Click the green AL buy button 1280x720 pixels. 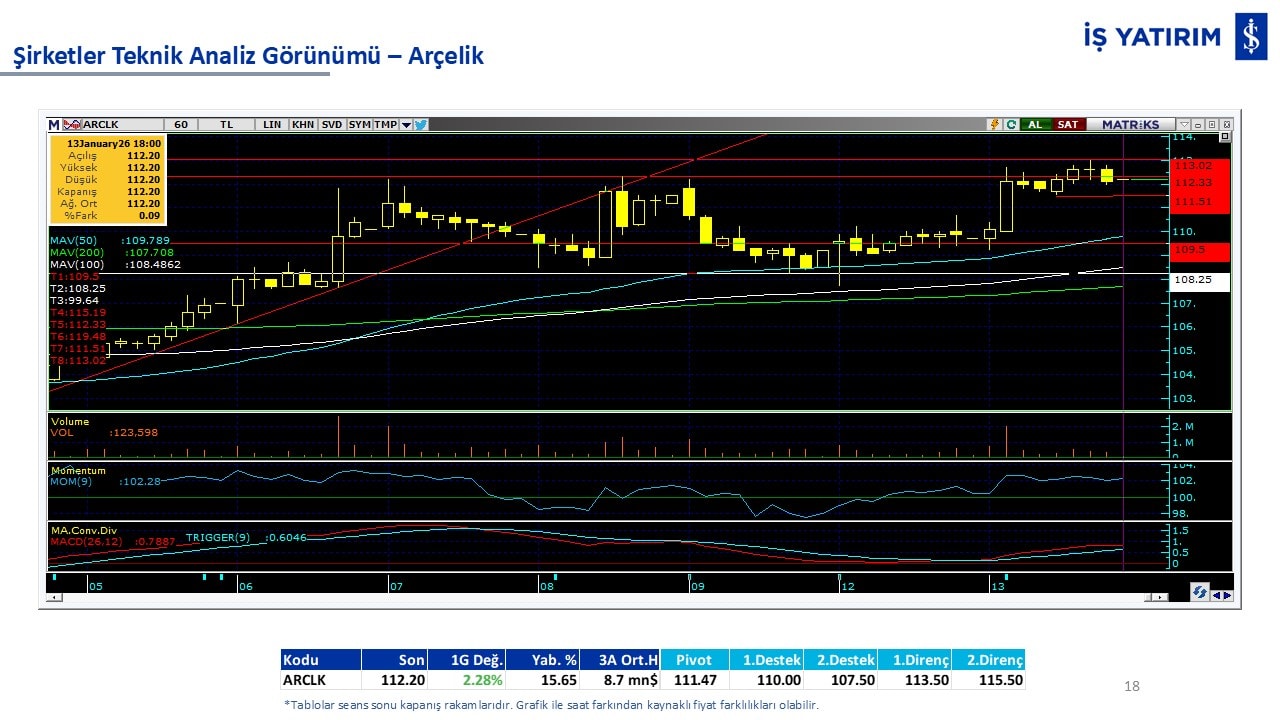pos(1035,125)
